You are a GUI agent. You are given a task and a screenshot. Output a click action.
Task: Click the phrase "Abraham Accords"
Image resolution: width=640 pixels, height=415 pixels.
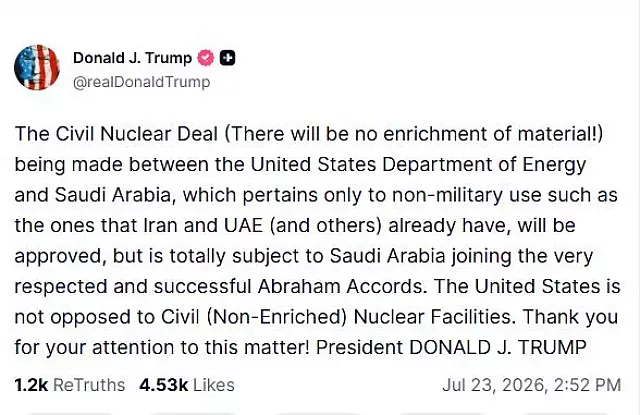[x=340, y=286]
